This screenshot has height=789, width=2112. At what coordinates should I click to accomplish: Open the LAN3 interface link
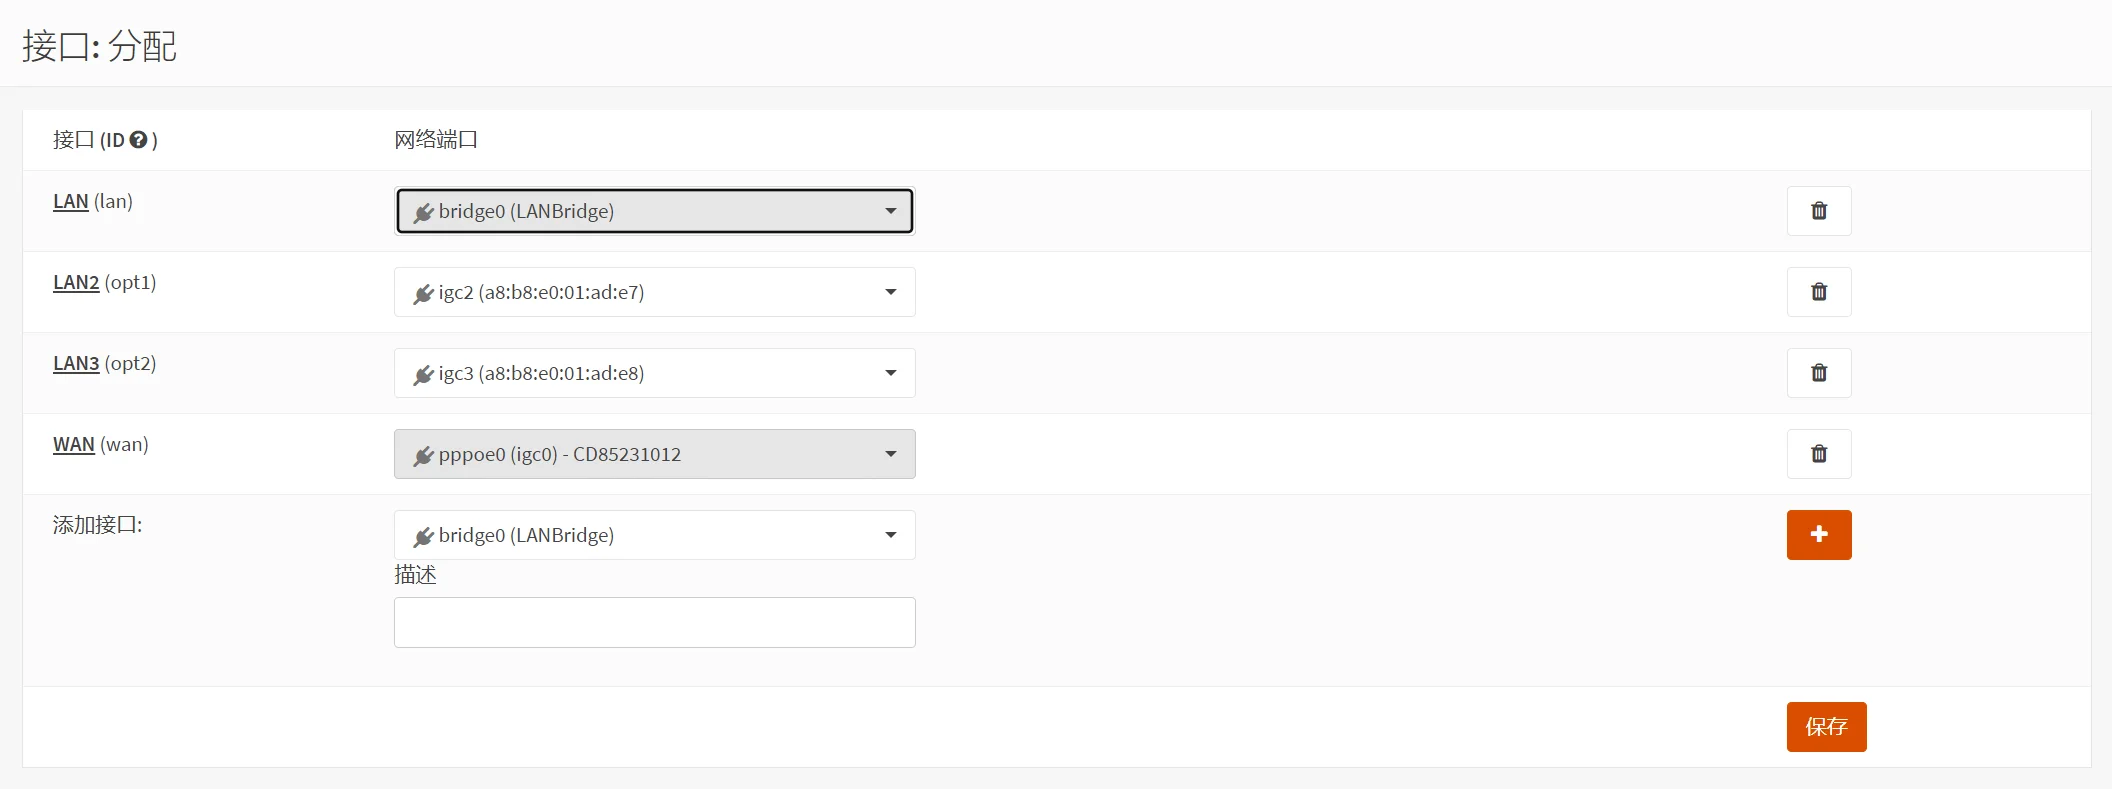pyautogui.click(x=76, y=363)
